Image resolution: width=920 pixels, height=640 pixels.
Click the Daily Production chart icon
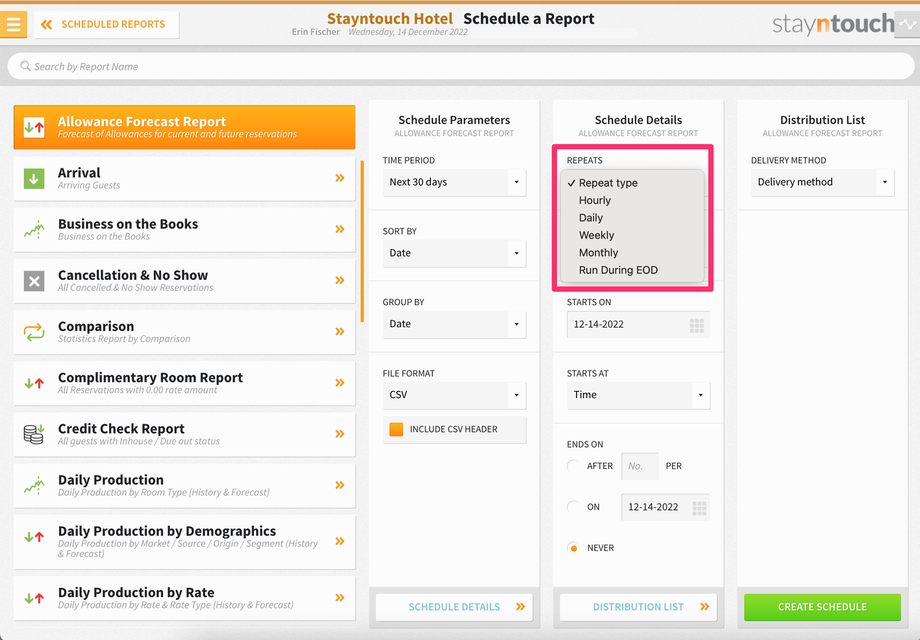[34, 485]
